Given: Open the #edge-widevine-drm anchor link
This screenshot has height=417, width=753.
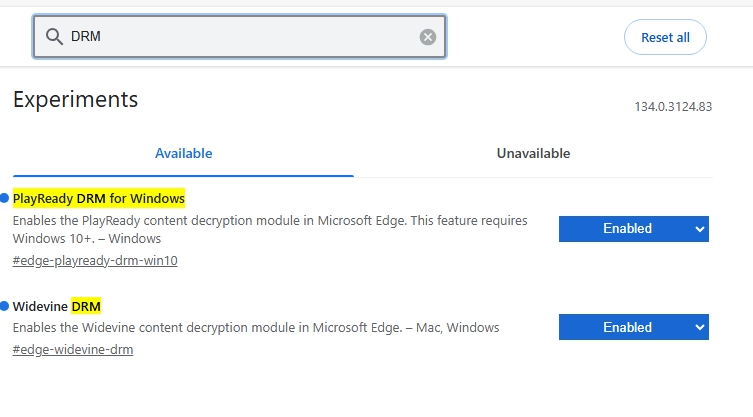Looking at the screenshot, I should coord(73,350).
